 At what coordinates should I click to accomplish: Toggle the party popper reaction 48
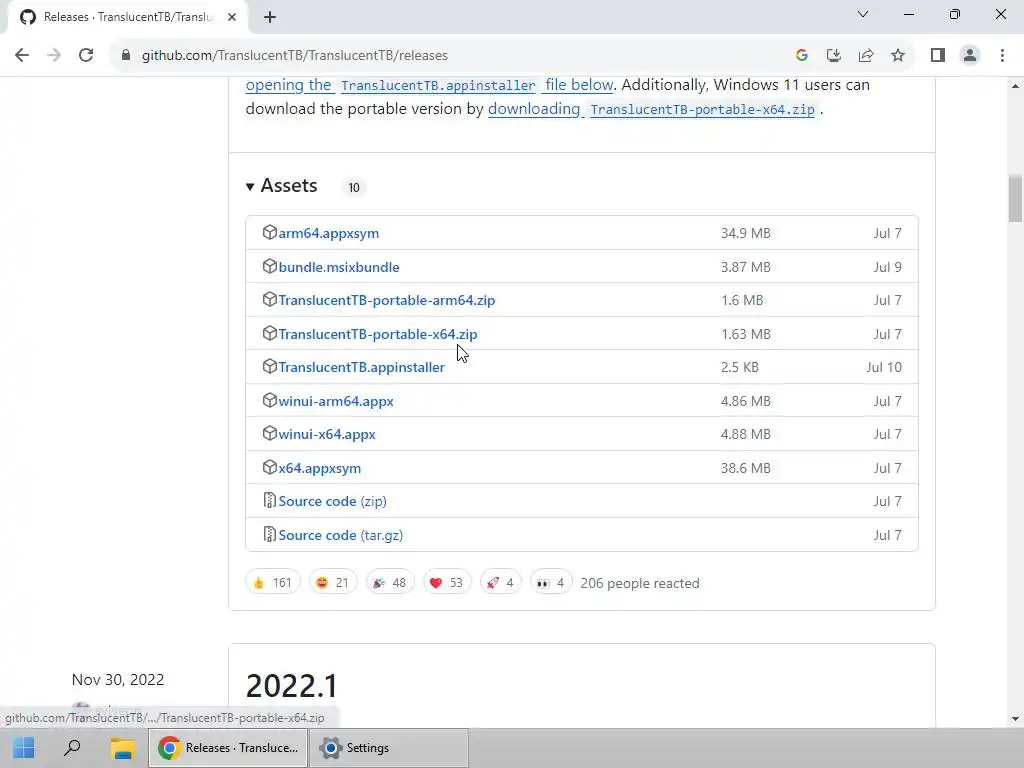click(x=390, y=583)
